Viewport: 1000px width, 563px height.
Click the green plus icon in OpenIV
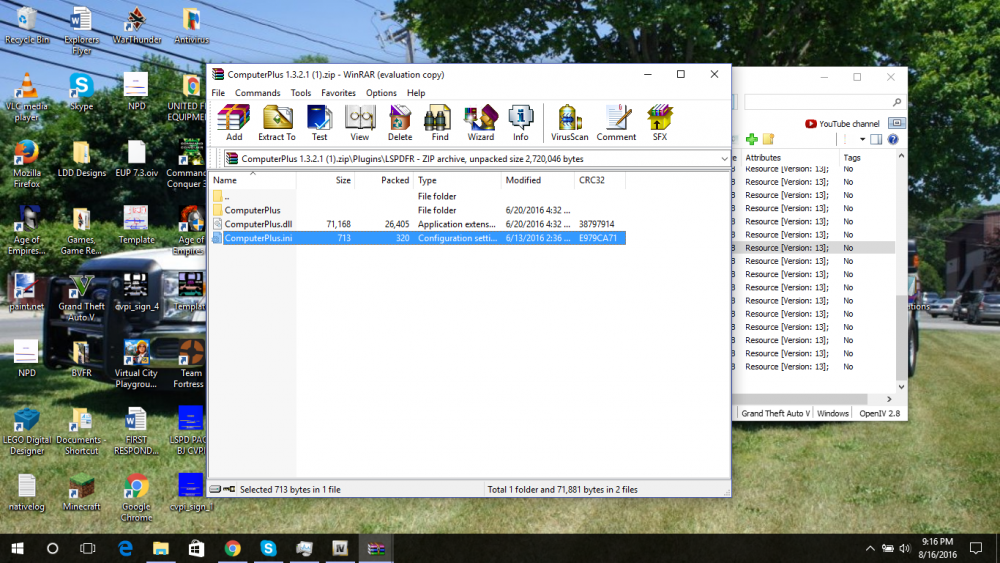pos(752,139)
